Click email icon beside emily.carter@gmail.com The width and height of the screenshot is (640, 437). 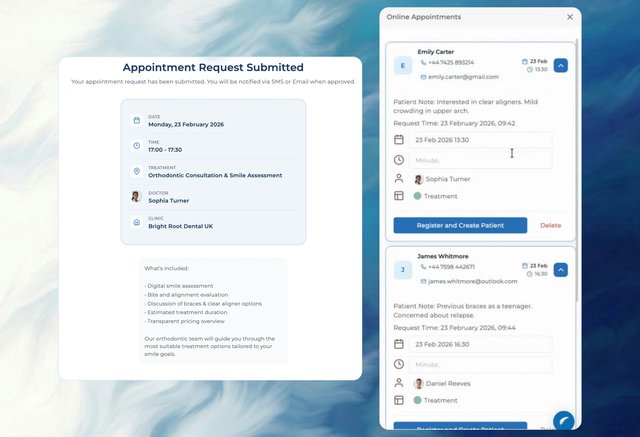[423, 77]
